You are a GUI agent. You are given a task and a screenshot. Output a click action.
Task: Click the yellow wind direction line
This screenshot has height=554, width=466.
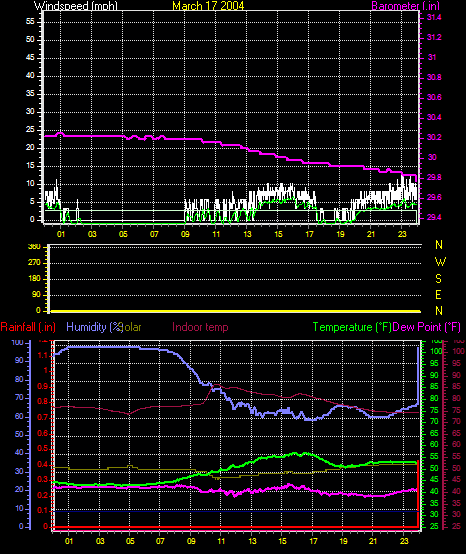[236, 311]
